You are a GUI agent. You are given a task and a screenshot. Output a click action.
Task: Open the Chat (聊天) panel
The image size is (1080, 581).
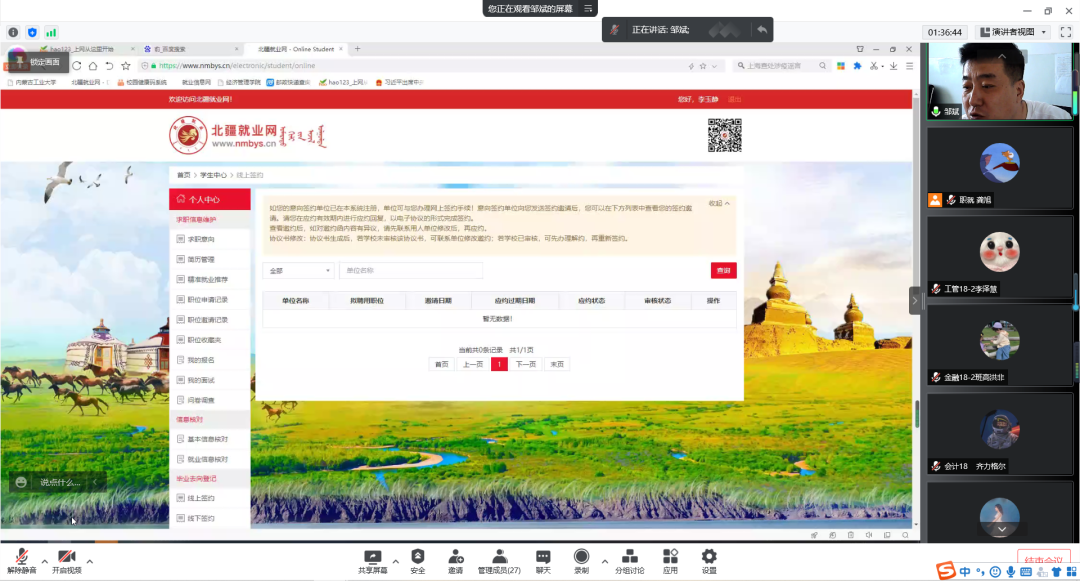coord(543,559)
